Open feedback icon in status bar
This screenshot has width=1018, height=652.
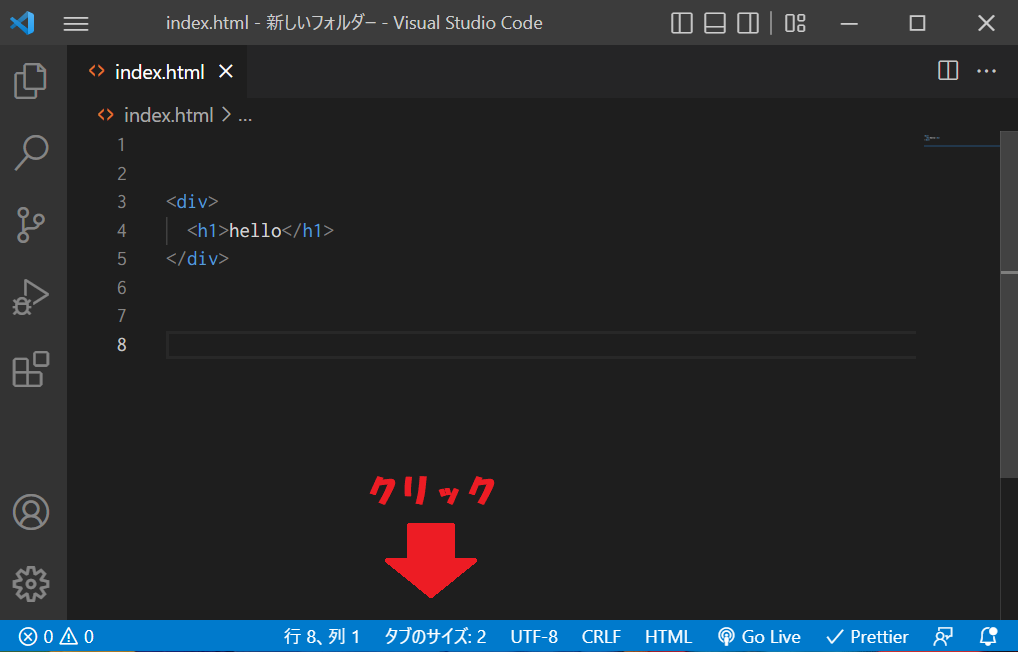pyautogui.click(x=943, y=636)
